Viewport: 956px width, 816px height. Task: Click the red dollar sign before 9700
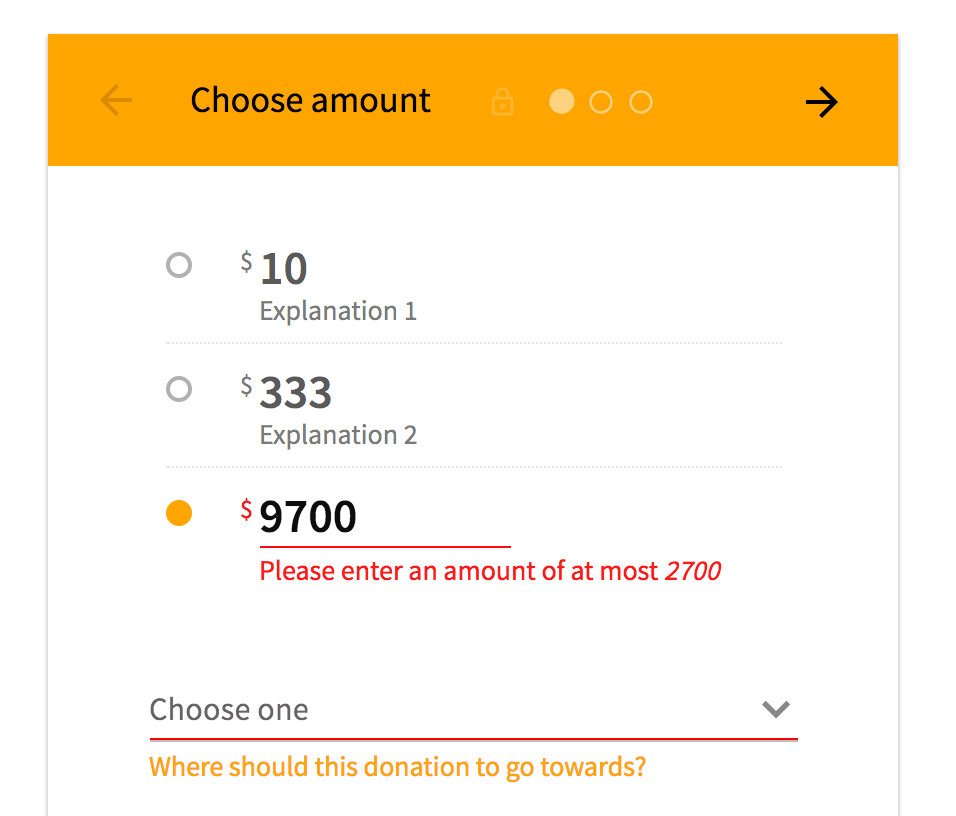point(246,510)
